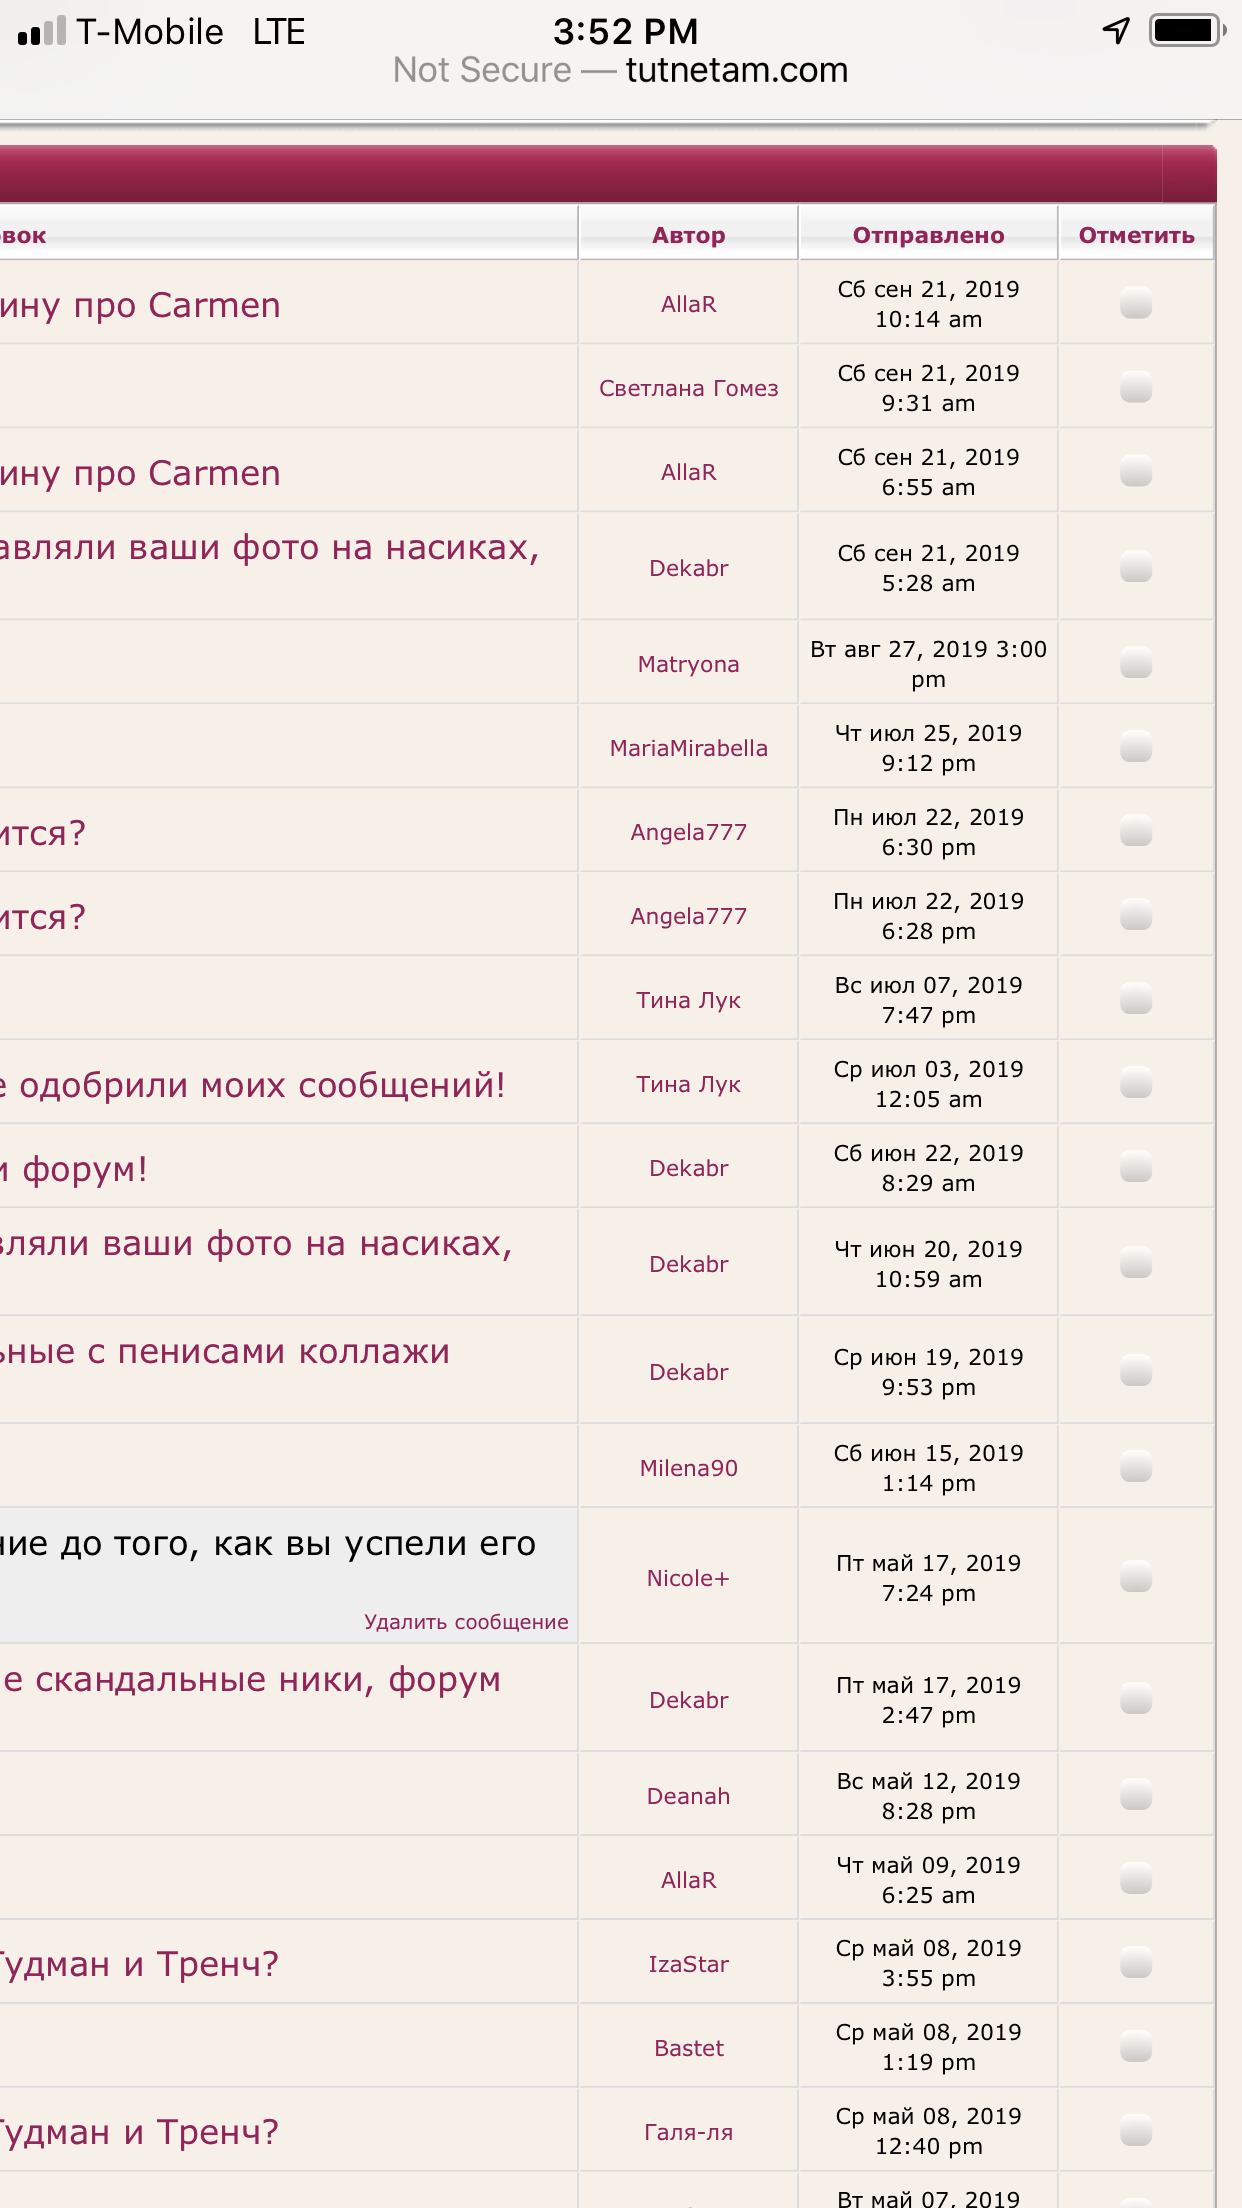Image resolution: width=1242 pixels, height=2208 pixels.
Task: Select the Milena90 row checkbox
Action: [1136, 1467]
